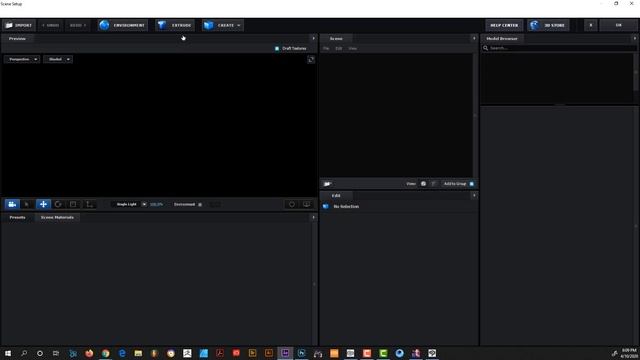This screenshot has width=640, height=360.
Task: Launch Google Chrome from the taskbar
Action: coord(106,353)
